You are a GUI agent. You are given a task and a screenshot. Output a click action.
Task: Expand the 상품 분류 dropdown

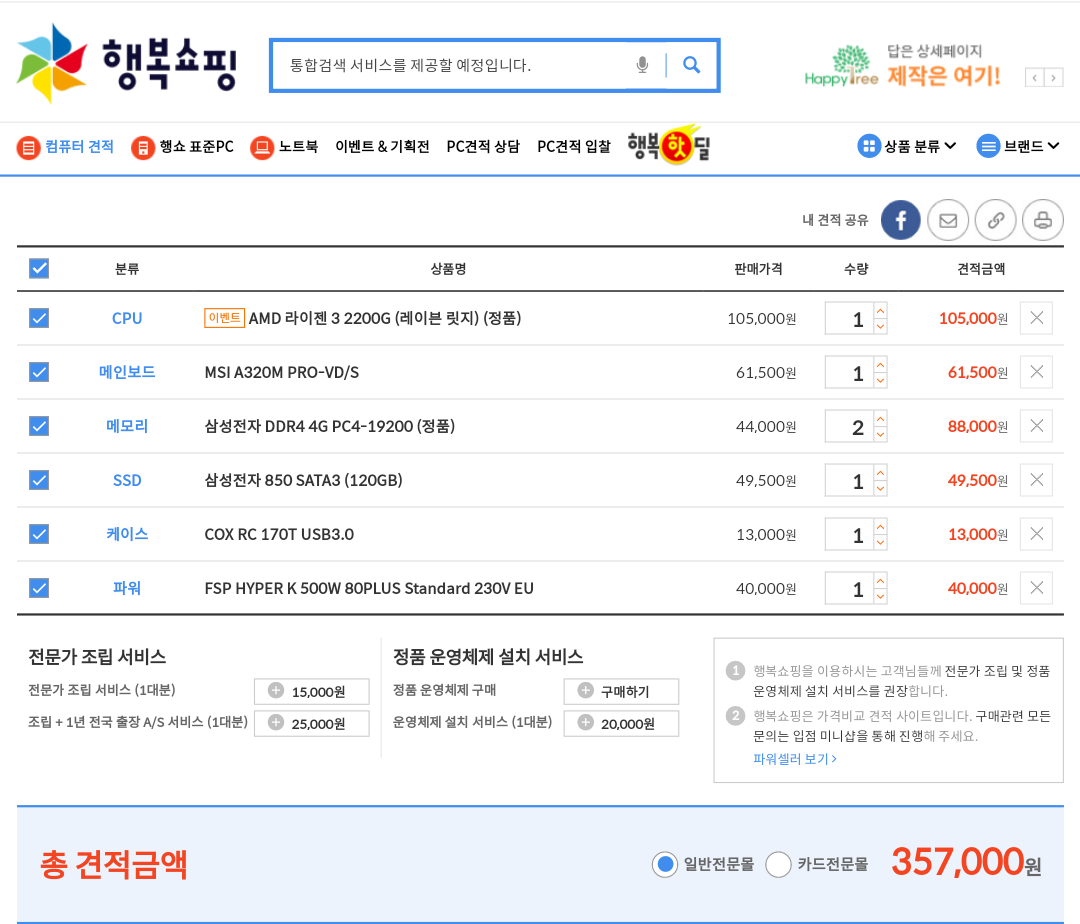[907, 146]
